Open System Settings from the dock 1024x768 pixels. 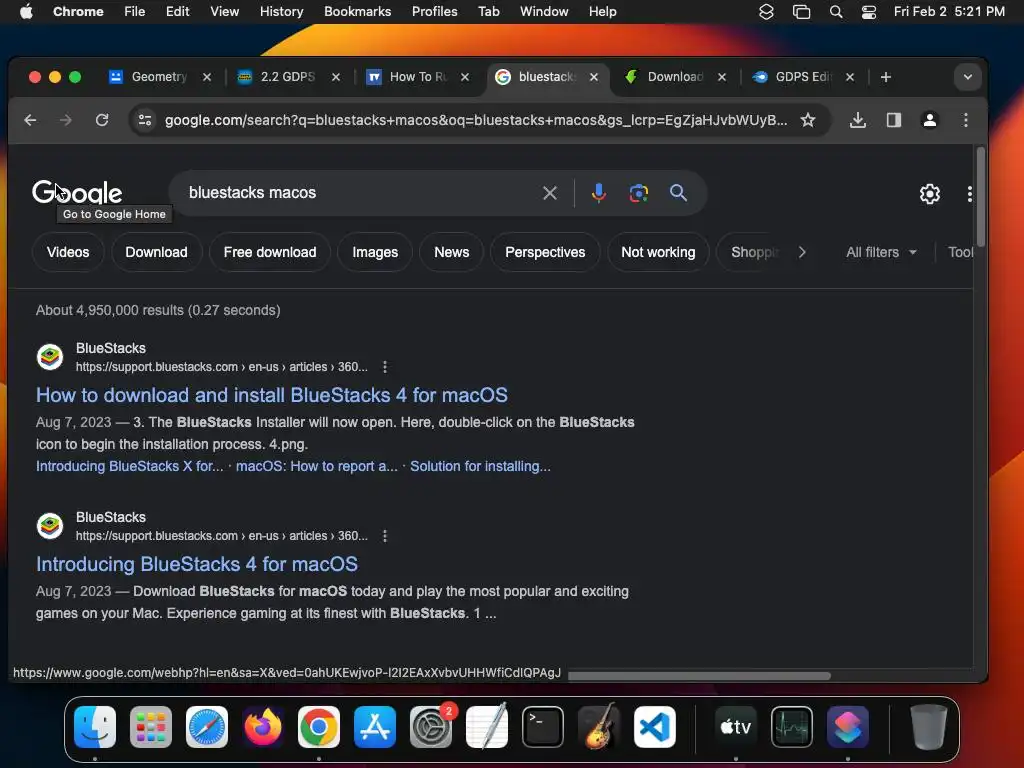pos(431,727)
